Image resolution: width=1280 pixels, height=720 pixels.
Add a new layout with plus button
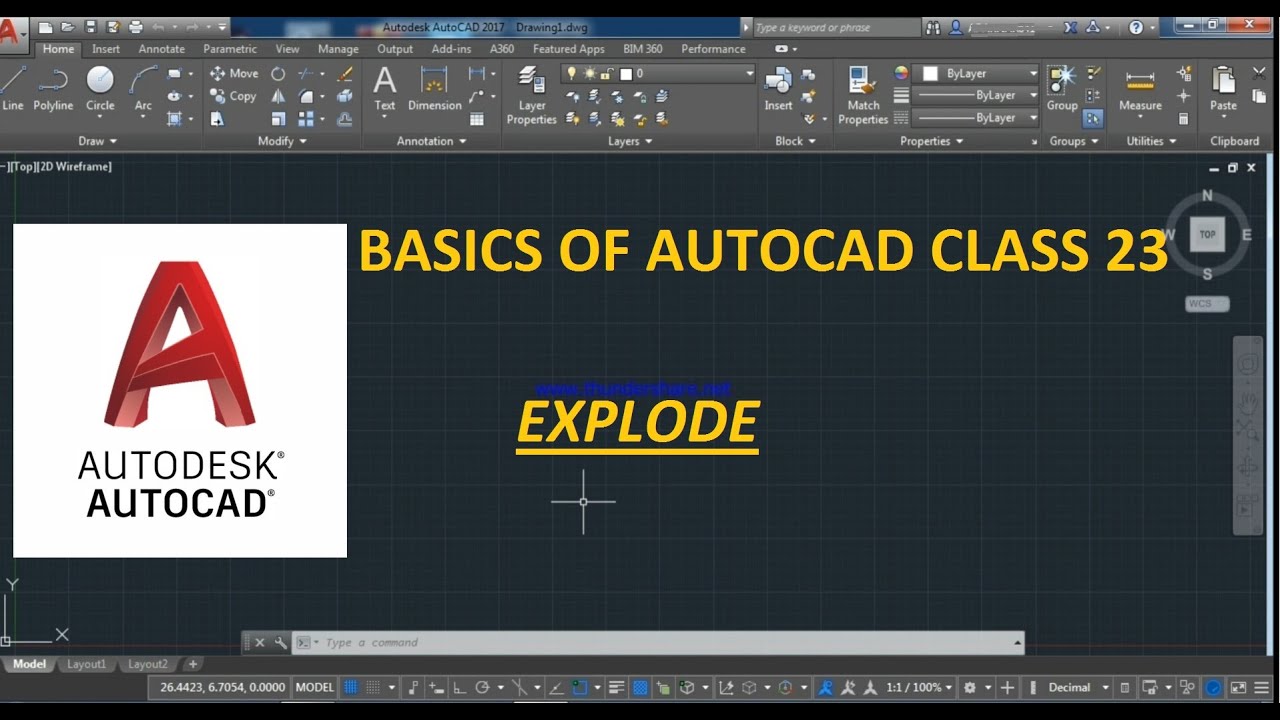point(193,664)
